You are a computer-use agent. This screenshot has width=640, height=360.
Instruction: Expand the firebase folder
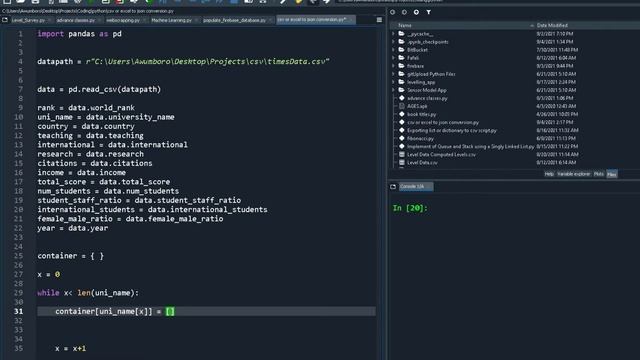point(393,66)
